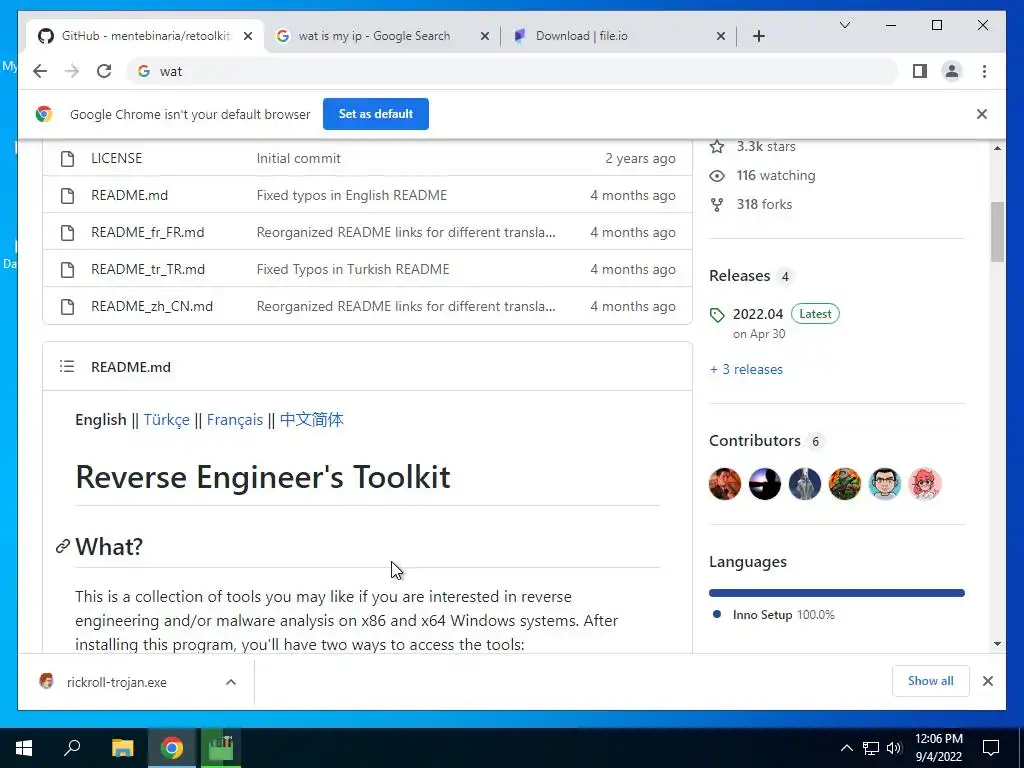Open README_tr_TR.md file
Screen dimensions: 1024x768
(x=148, y=269)
